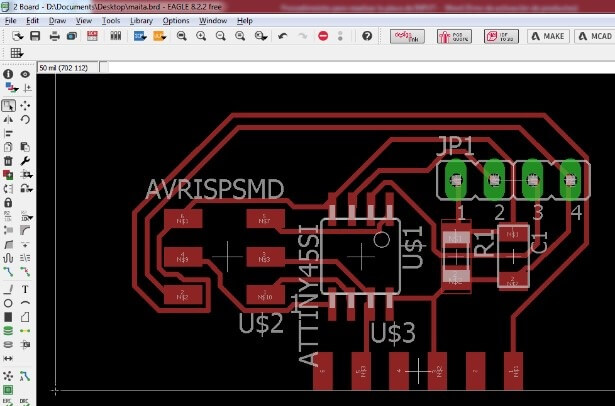Click the red Stop command icon
Viewport: 615px width, 406px height.
[x=323, y=36]
